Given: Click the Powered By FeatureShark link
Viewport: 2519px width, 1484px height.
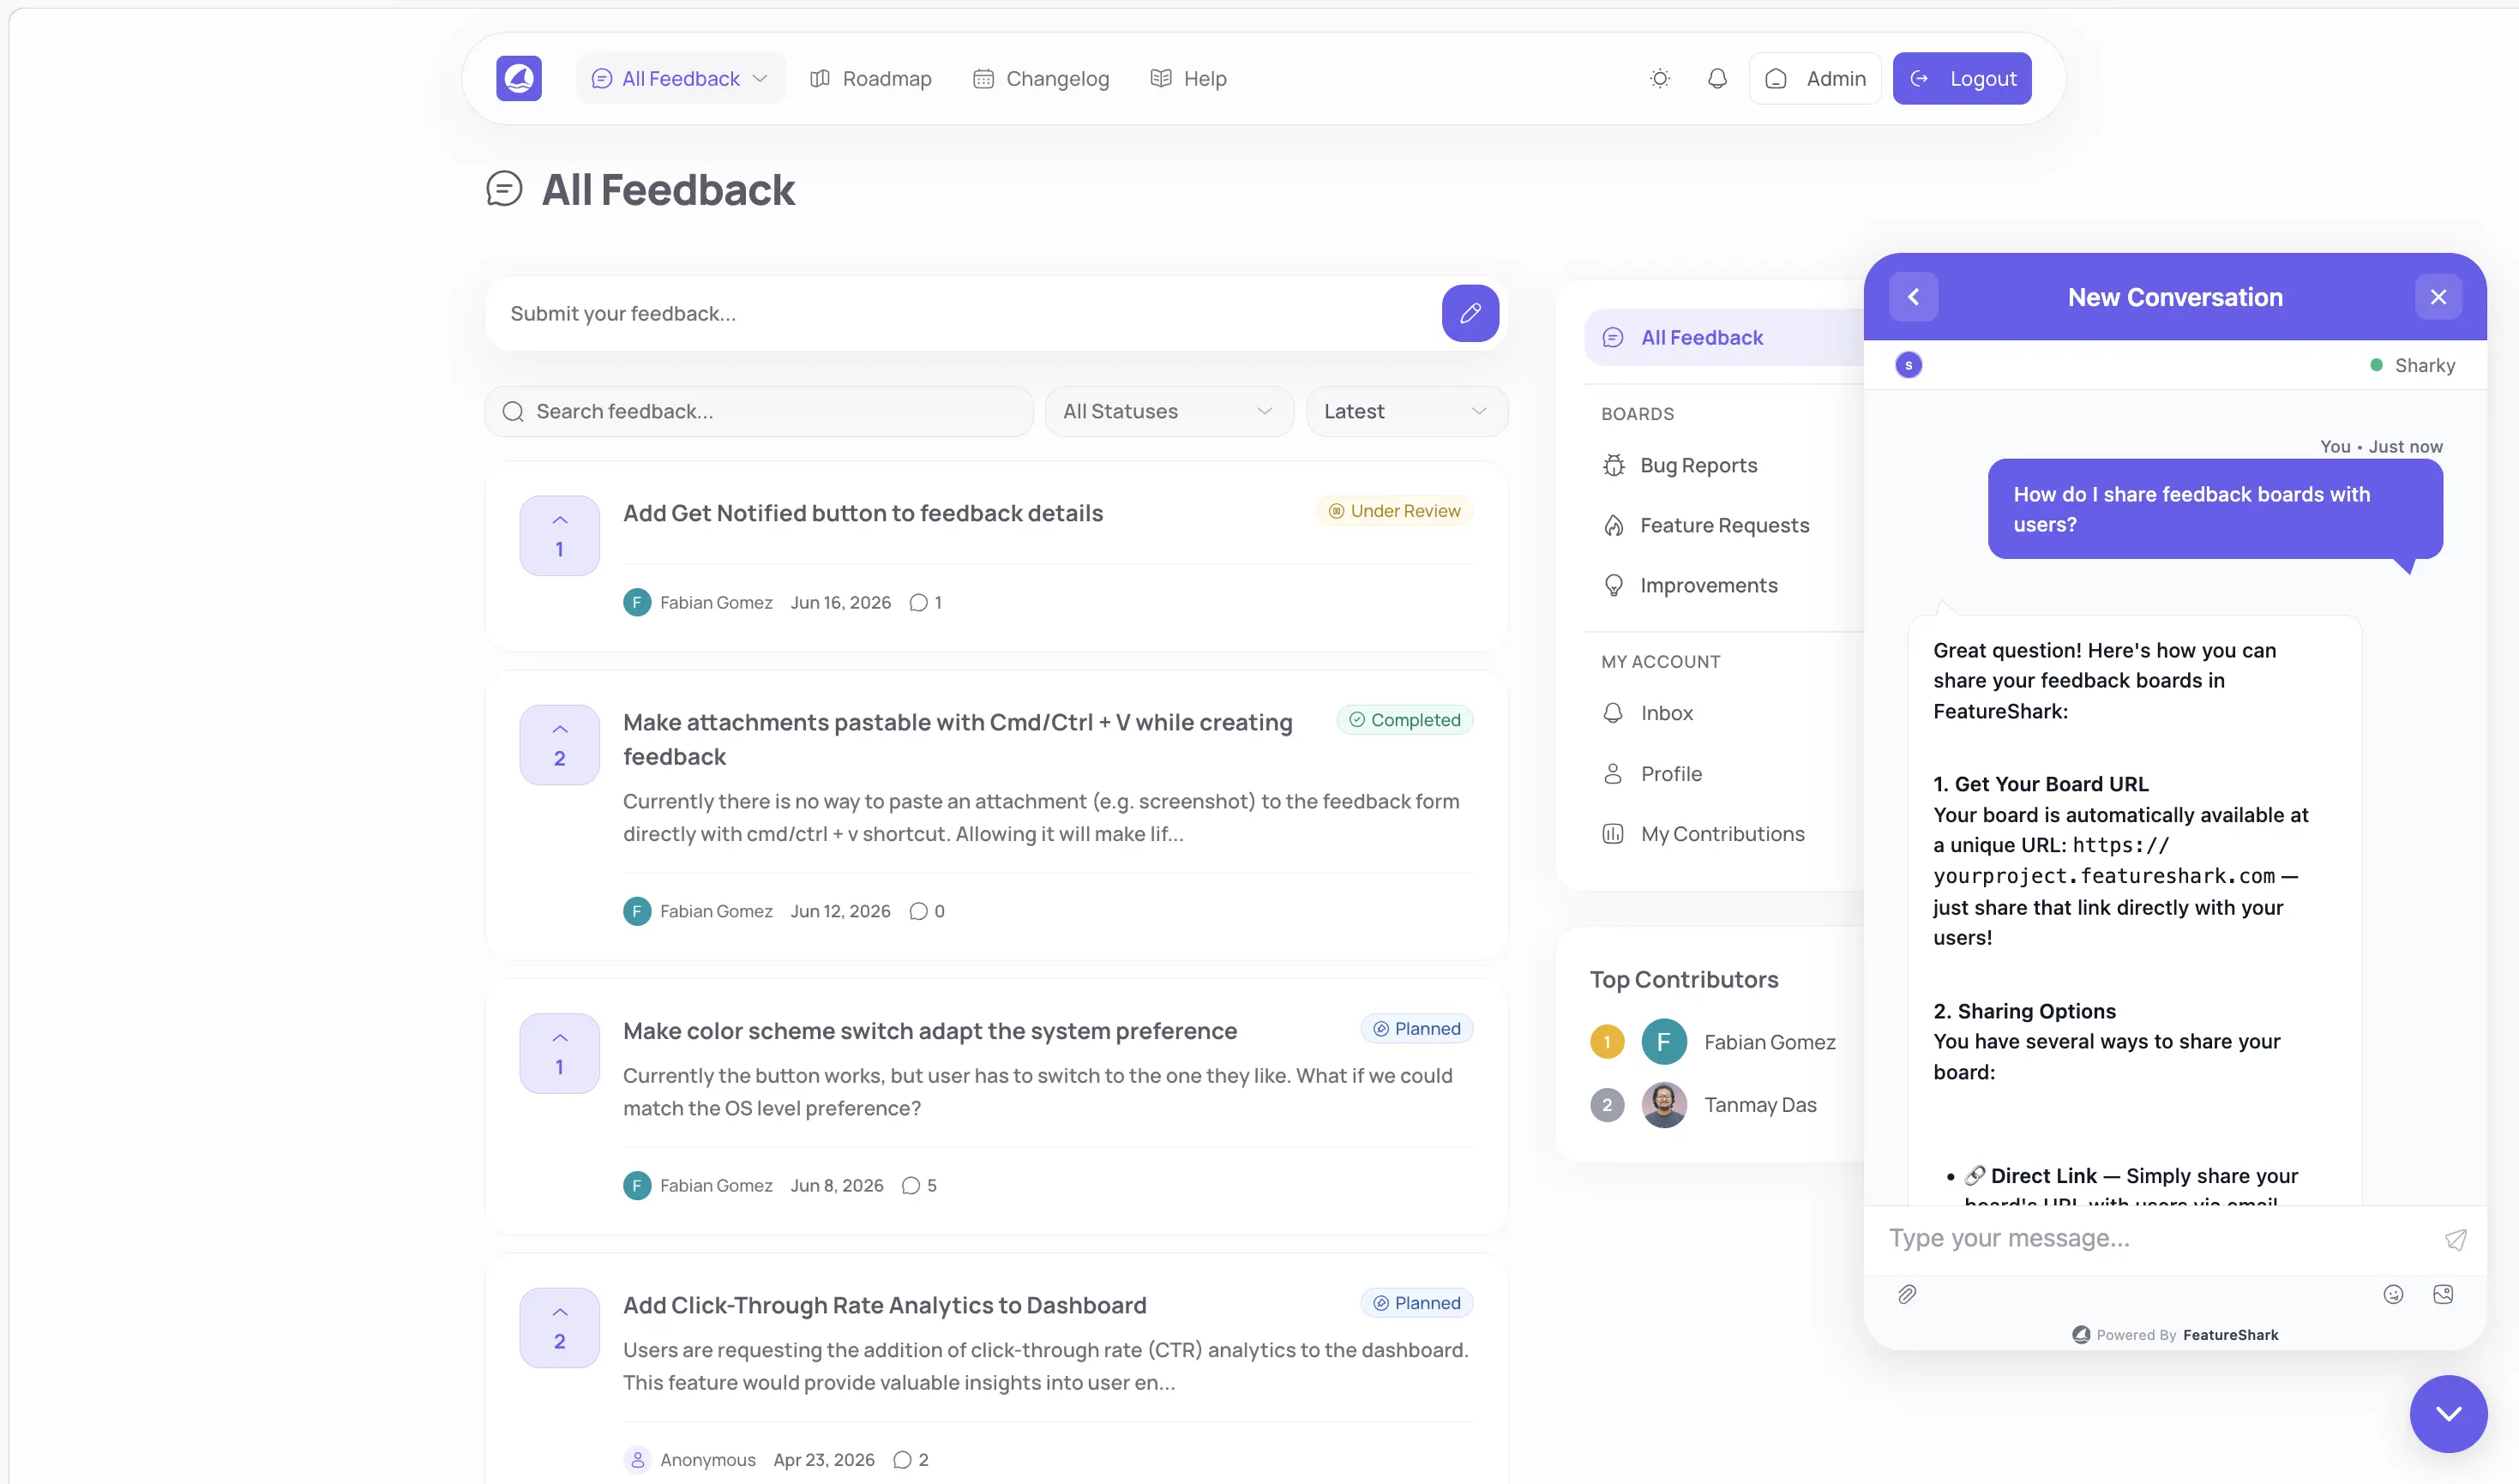Looking at the screenshot, I should 2175,1334.
